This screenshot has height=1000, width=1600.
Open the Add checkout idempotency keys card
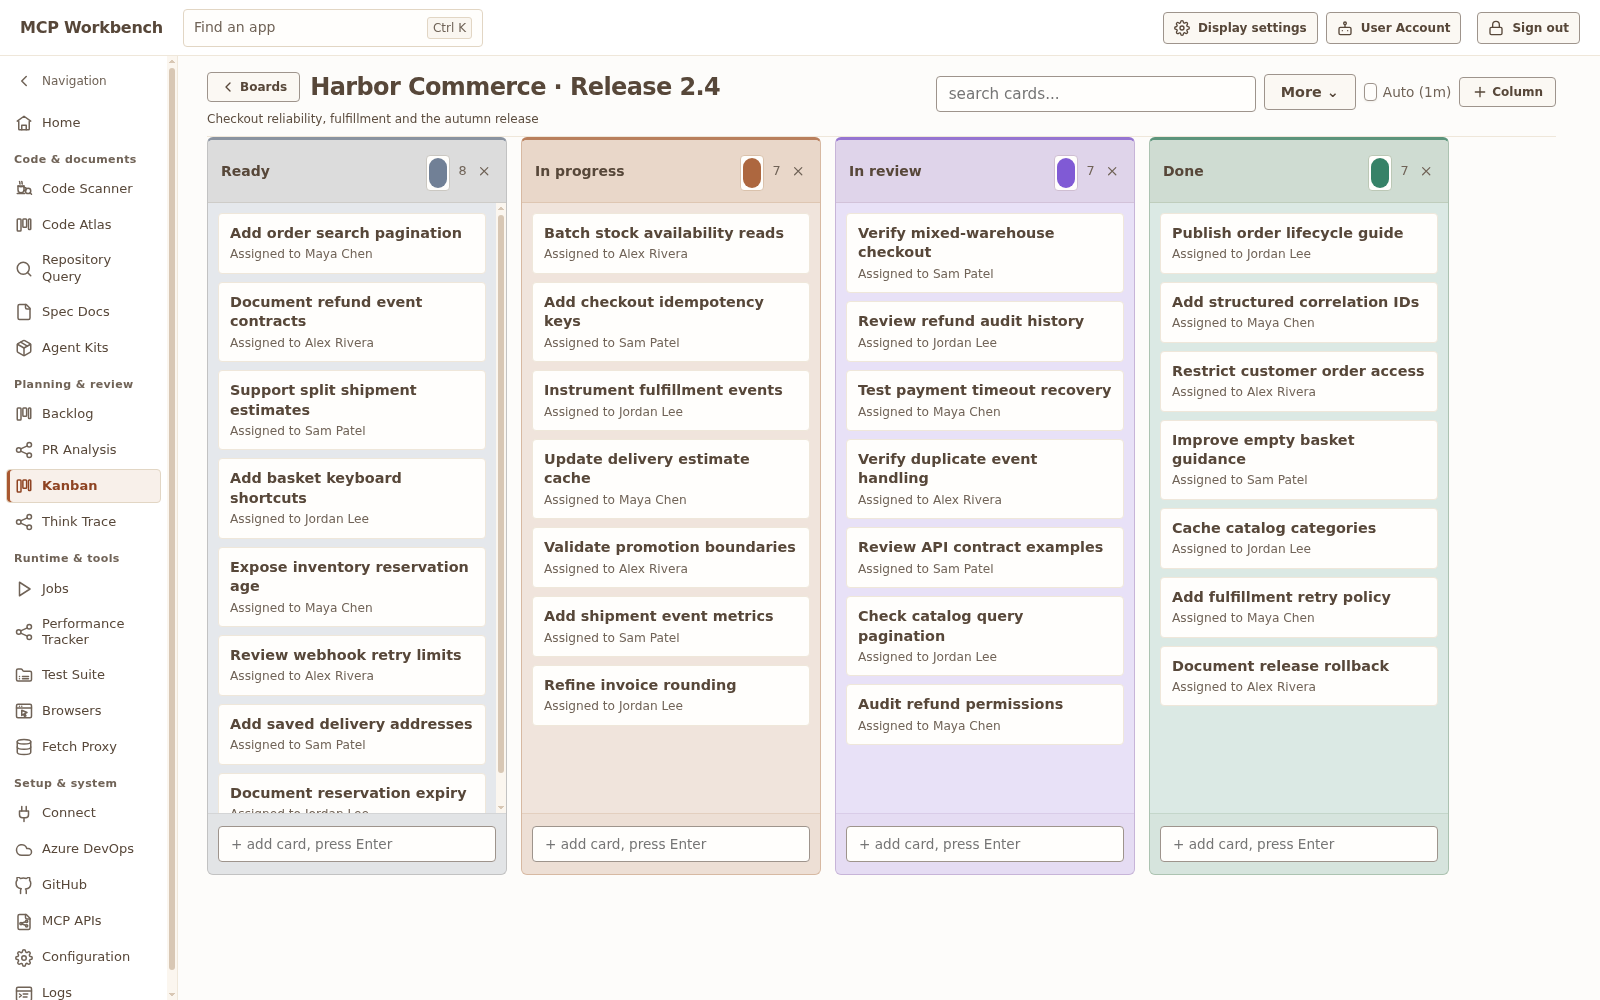coord(671,322)
